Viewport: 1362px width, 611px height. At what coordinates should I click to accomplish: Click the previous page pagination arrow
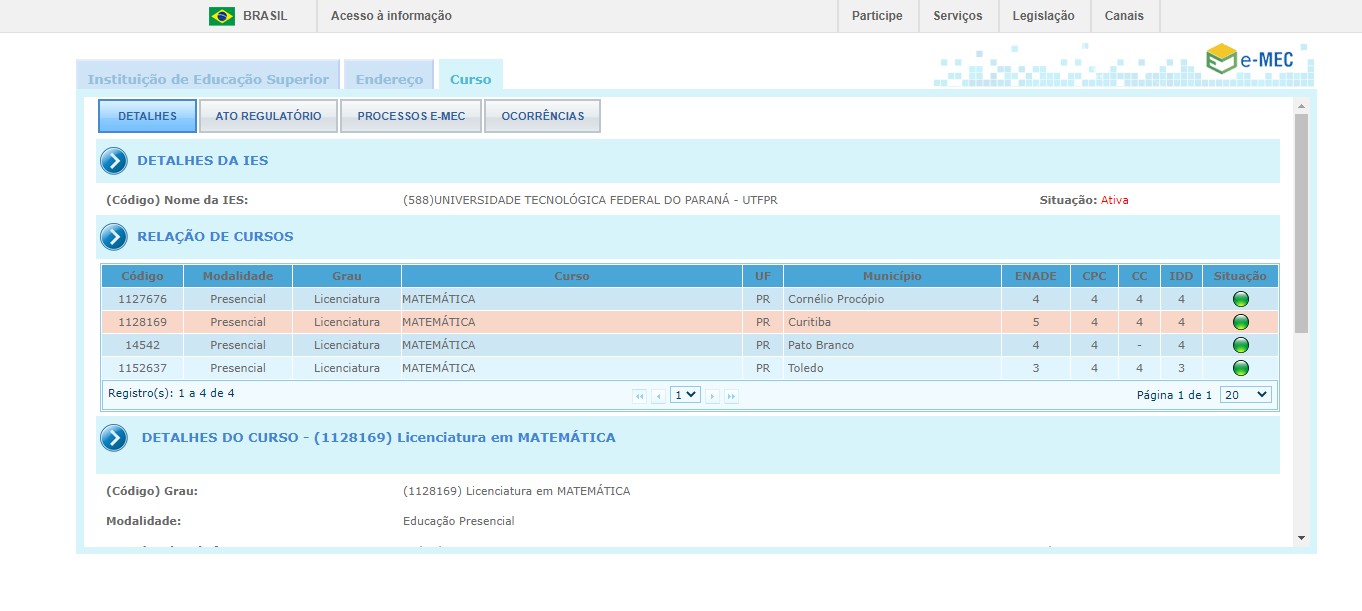(x=658, y=396)
